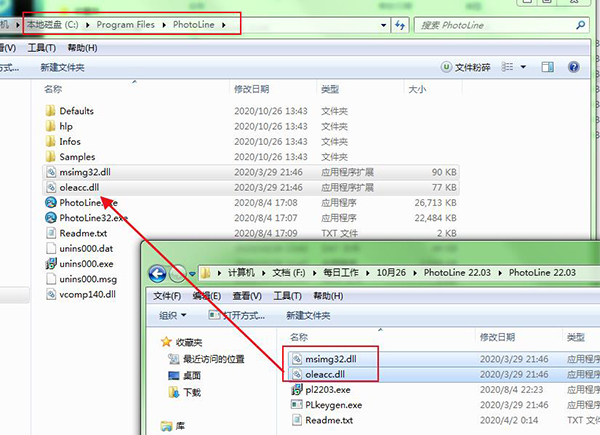Select the vcomp140.dll file icon
600x435 pixels.
[51, 294]
